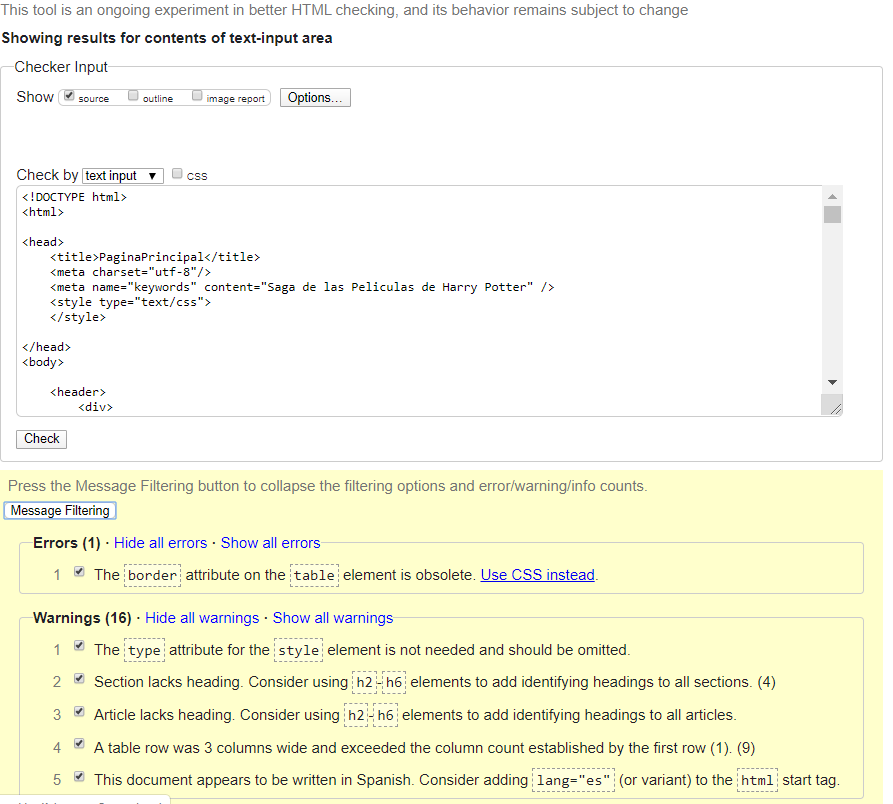Uncheck the "Section lacks heading" warning
This screenshot has height=804, width=893.
click(x=78, y=677)
